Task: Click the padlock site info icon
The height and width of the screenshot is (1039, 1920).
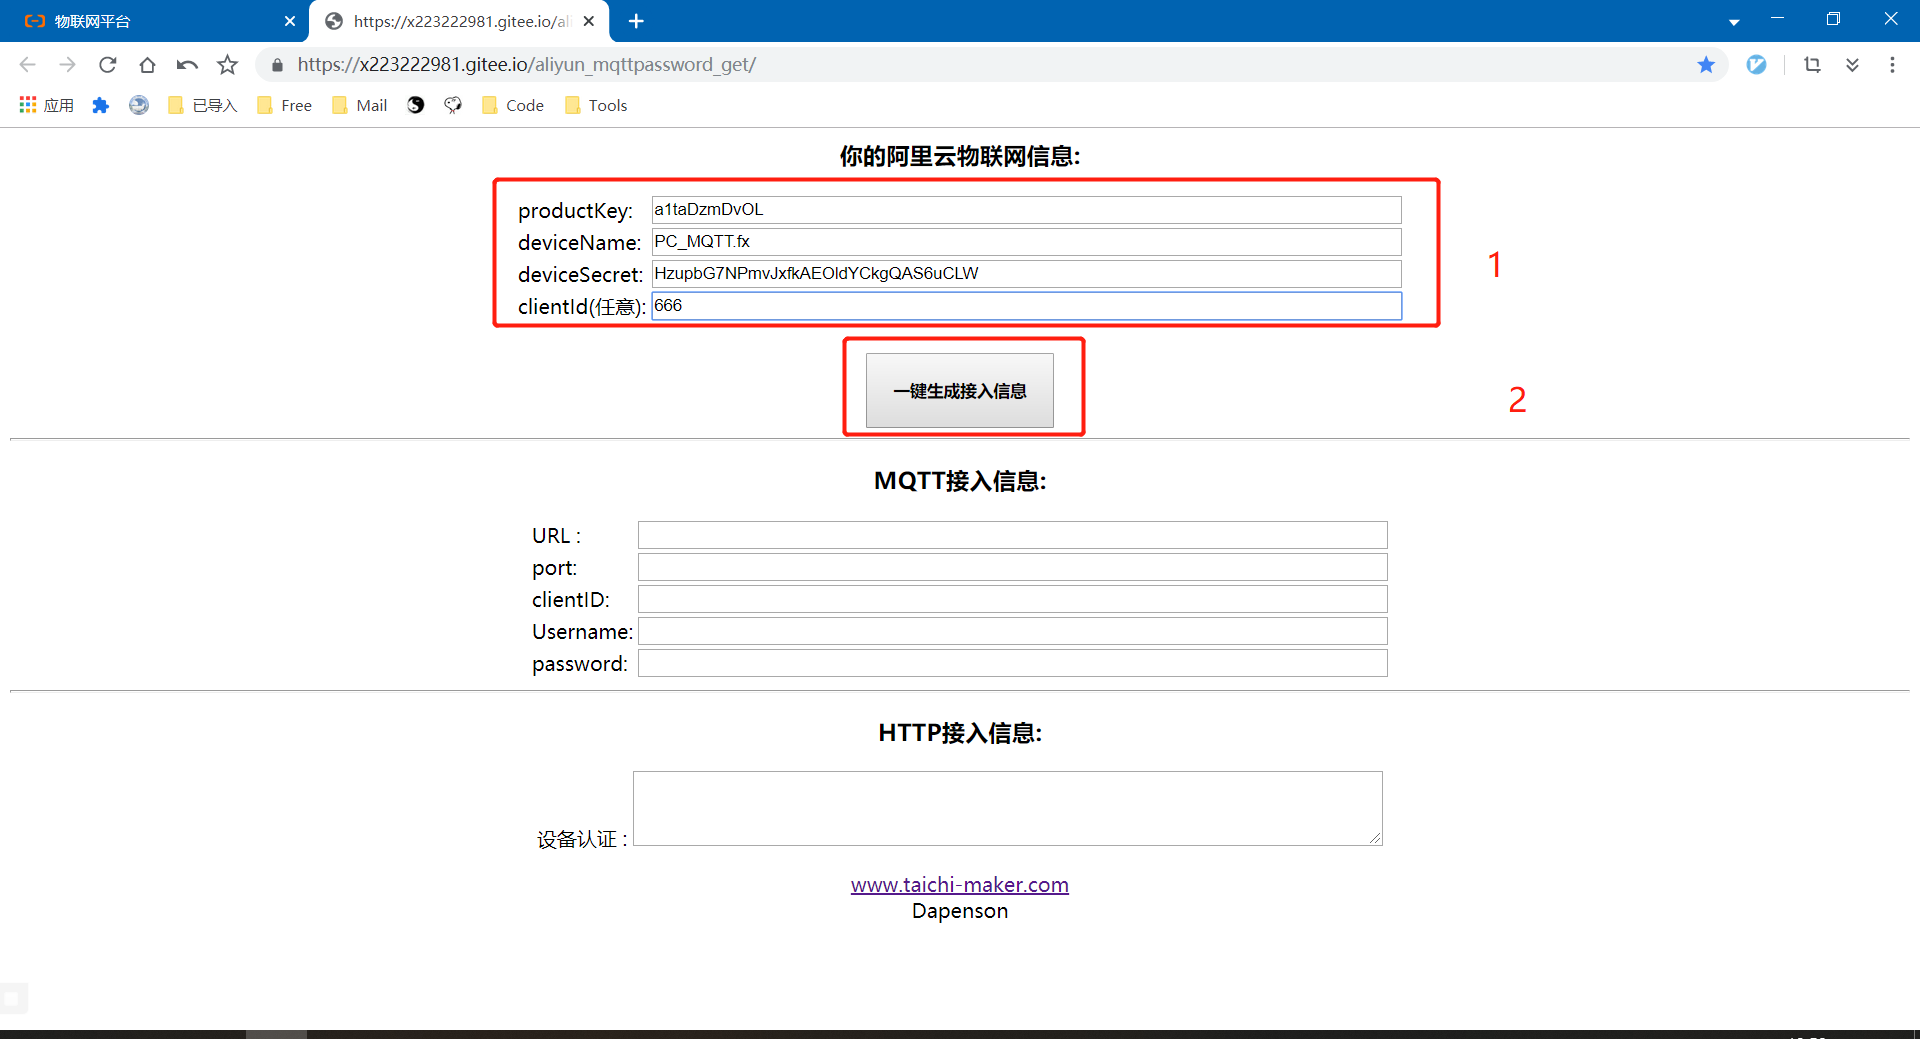Action: [277, 65]
